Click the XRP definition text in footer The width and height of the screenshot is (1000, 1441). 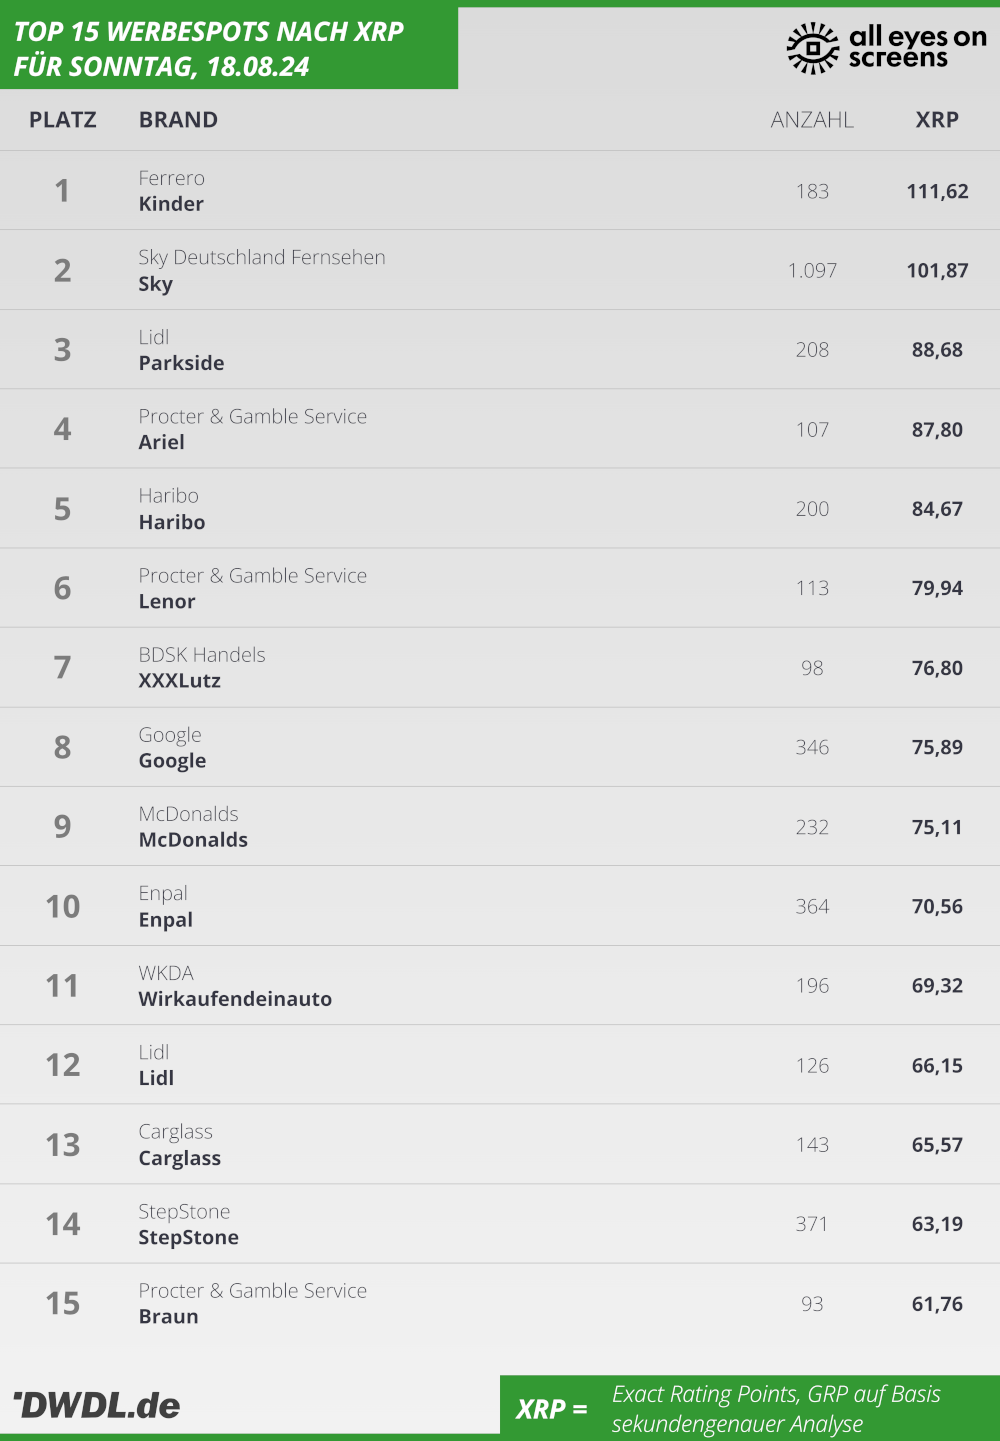coord(776,1408)
